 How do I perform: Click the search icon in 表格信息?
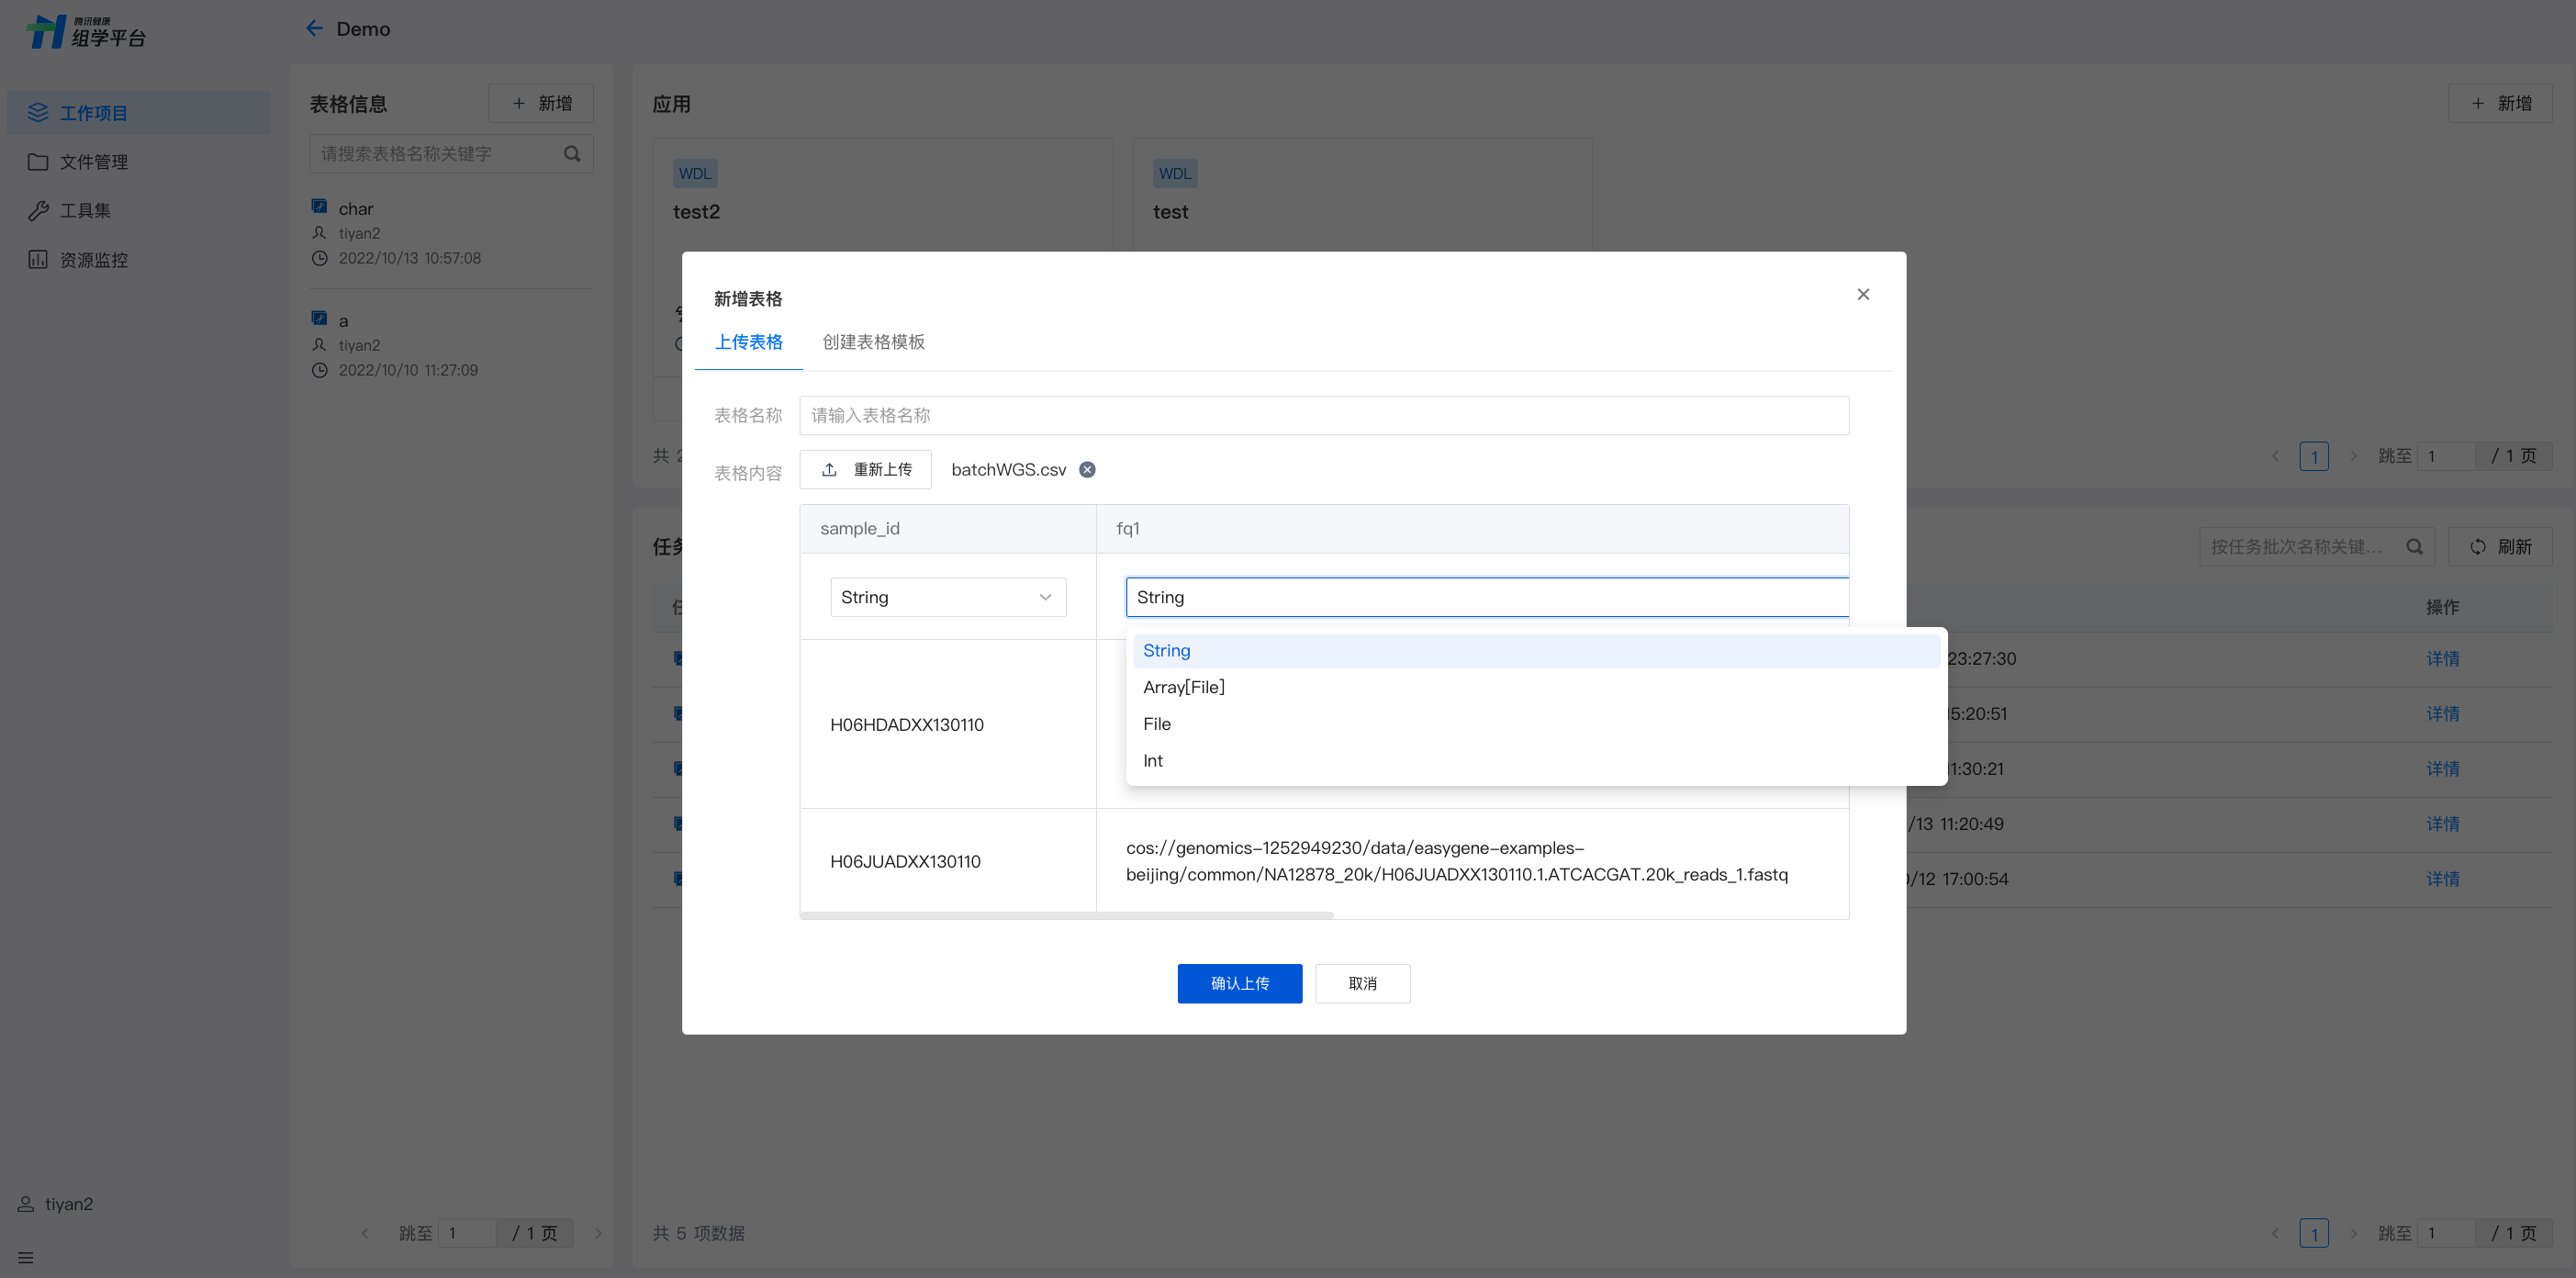click(x=572, y=154)
